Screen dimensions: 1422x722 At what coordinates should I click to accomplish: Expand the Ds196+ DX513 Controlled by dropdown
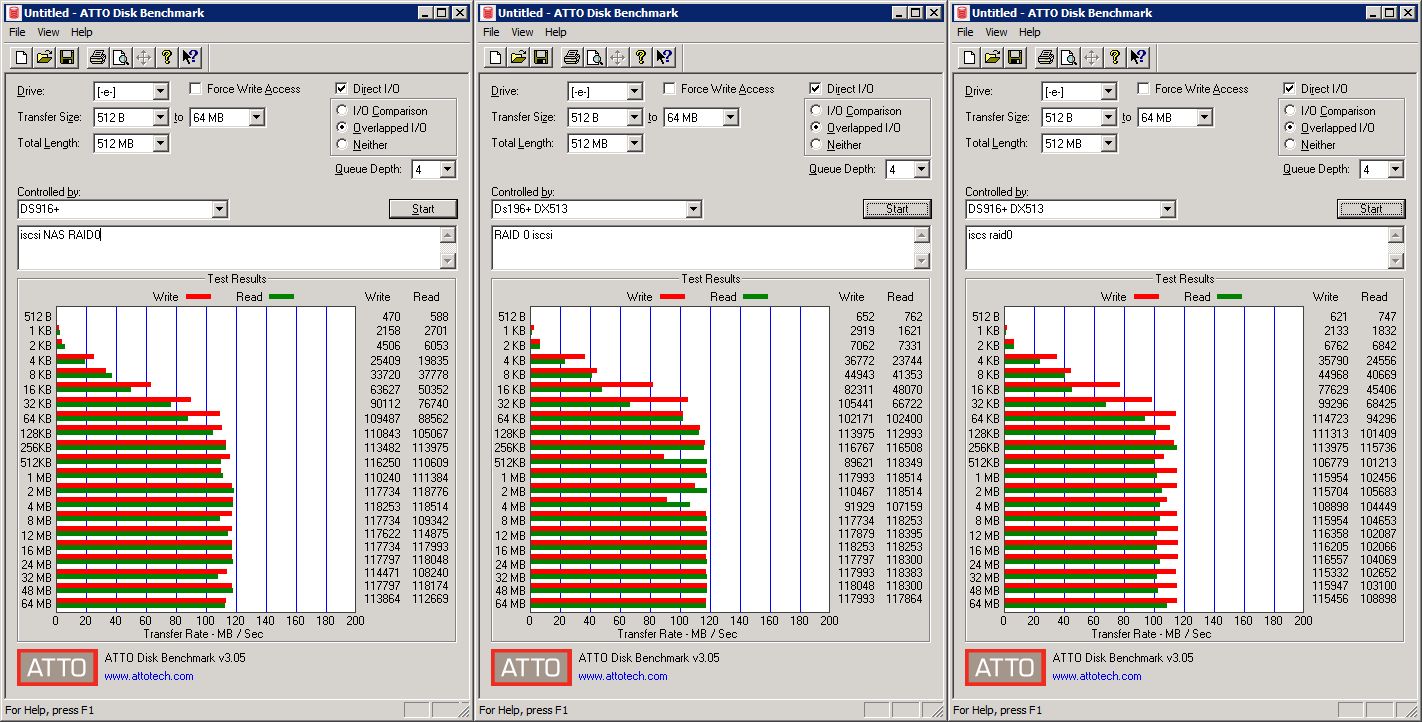point(693,210)
